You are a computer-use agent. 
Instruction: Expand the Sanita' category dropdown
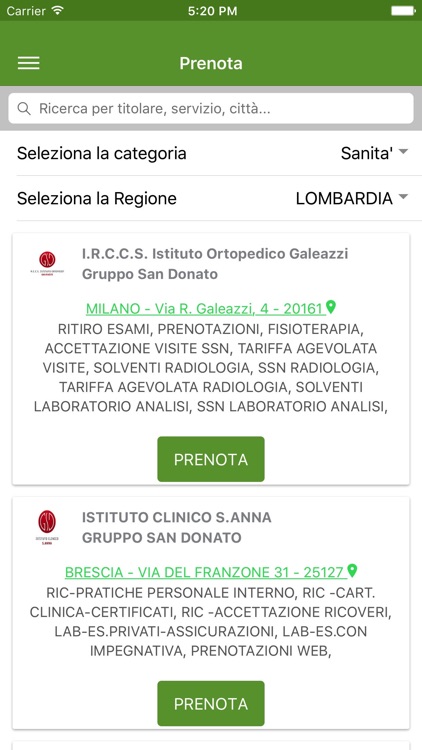click(374, 153)
